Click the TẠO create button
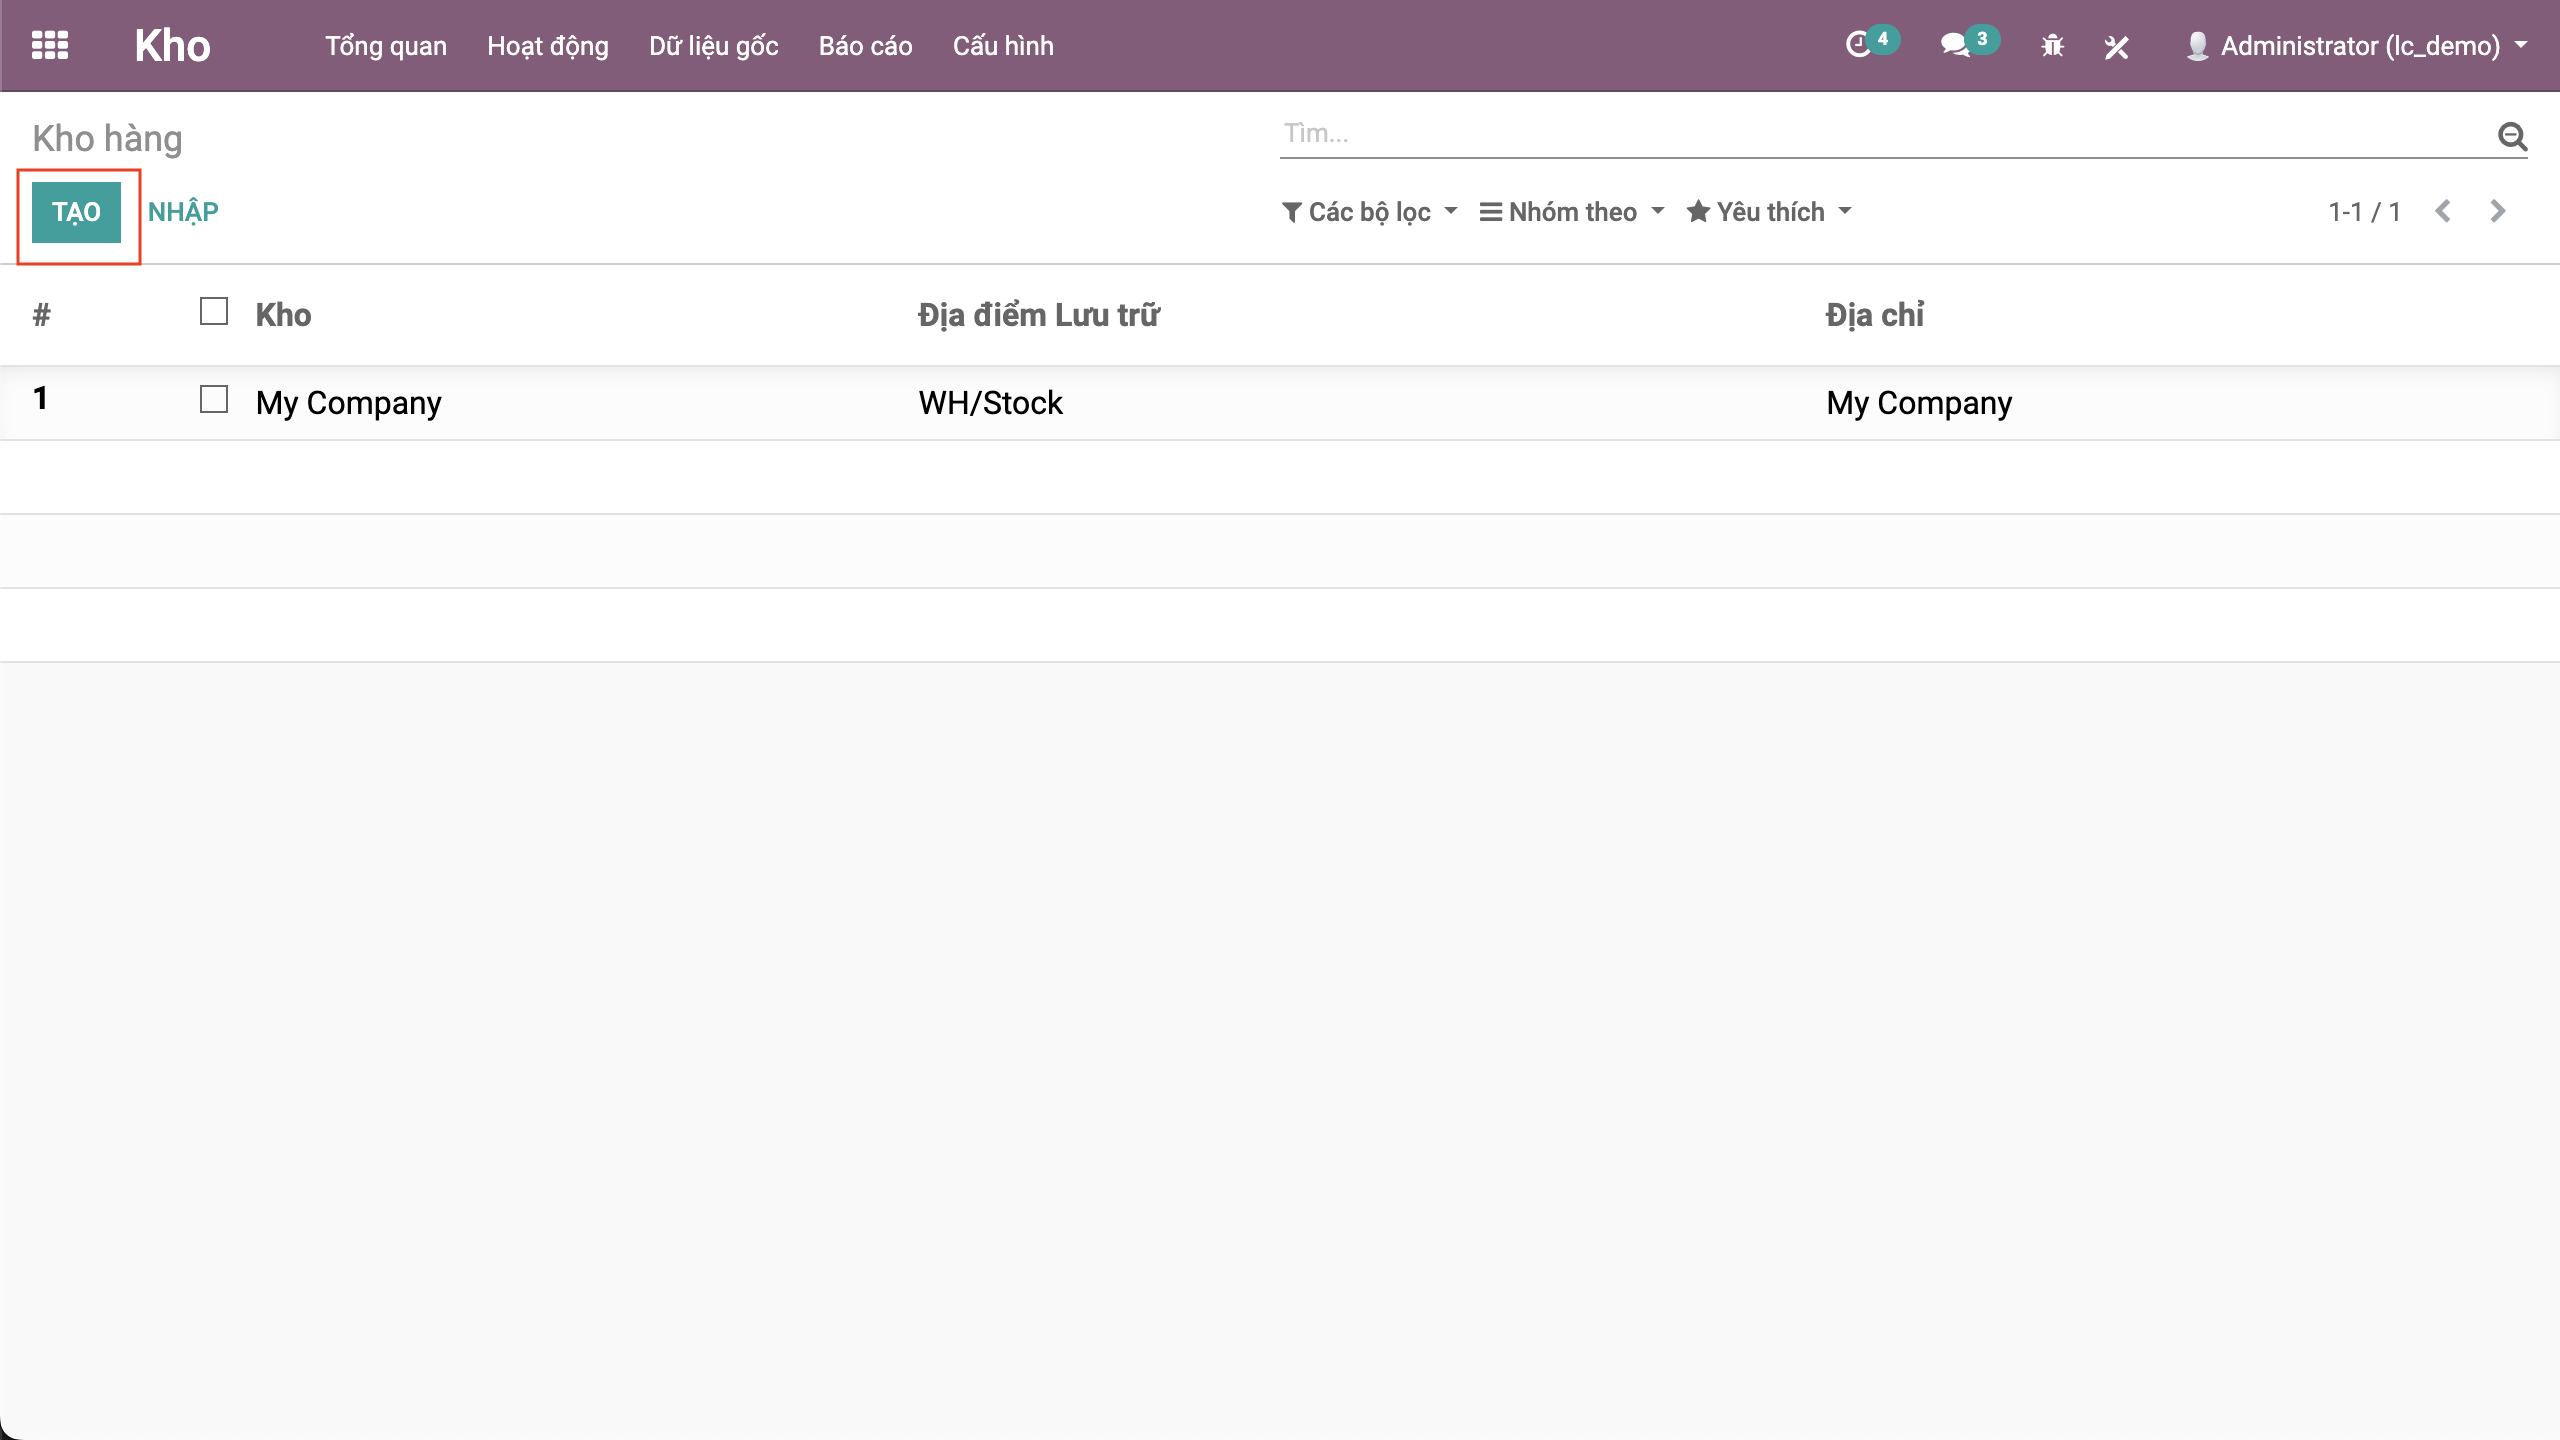Screen dimensions: 2560x1440 (76, 212)
